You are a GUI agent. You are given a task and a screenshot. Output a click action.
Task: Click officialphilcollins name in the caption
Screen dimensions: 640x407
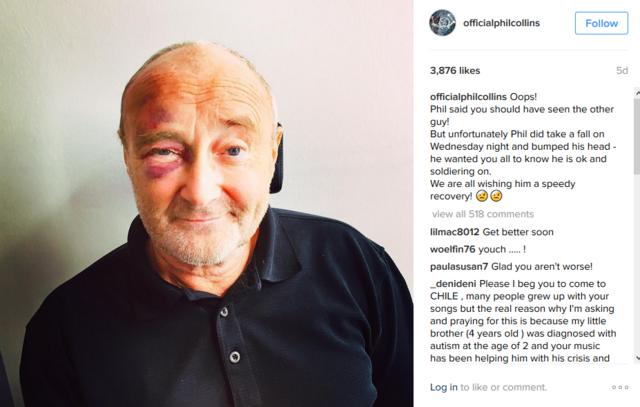[468, 97]
